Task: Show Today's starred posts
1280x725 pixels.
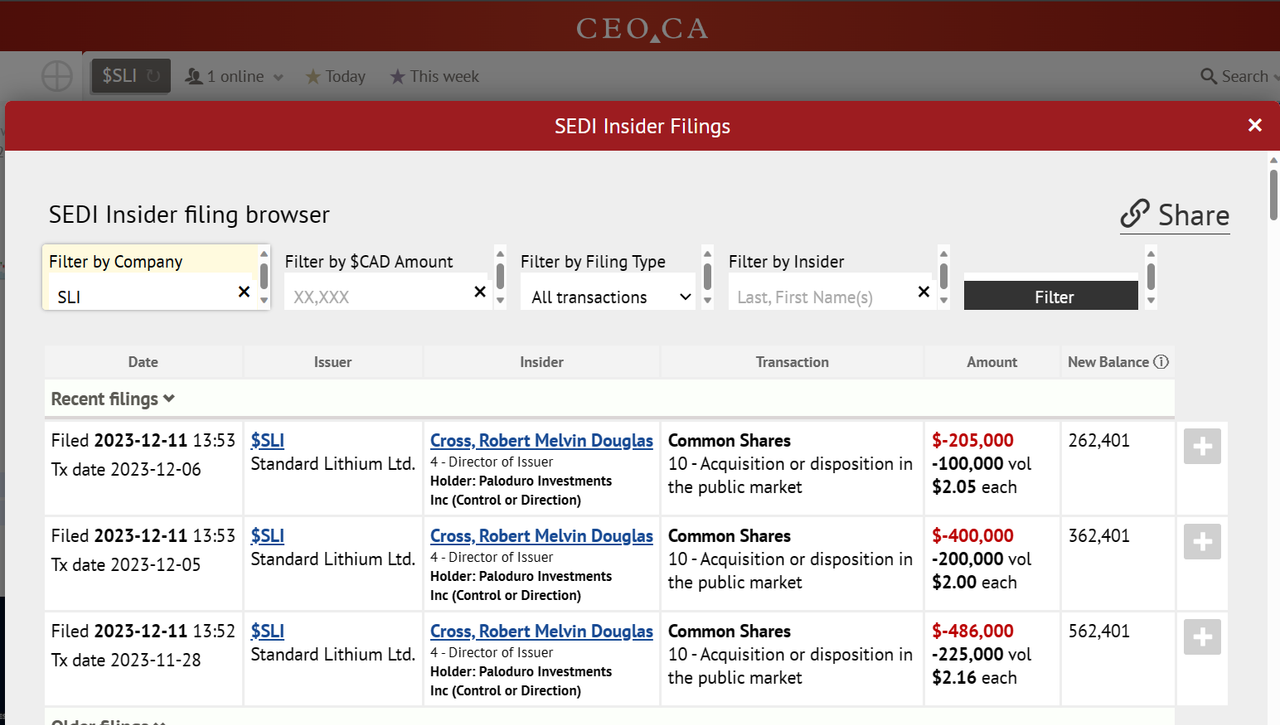Action: click(x=335, y=76)
